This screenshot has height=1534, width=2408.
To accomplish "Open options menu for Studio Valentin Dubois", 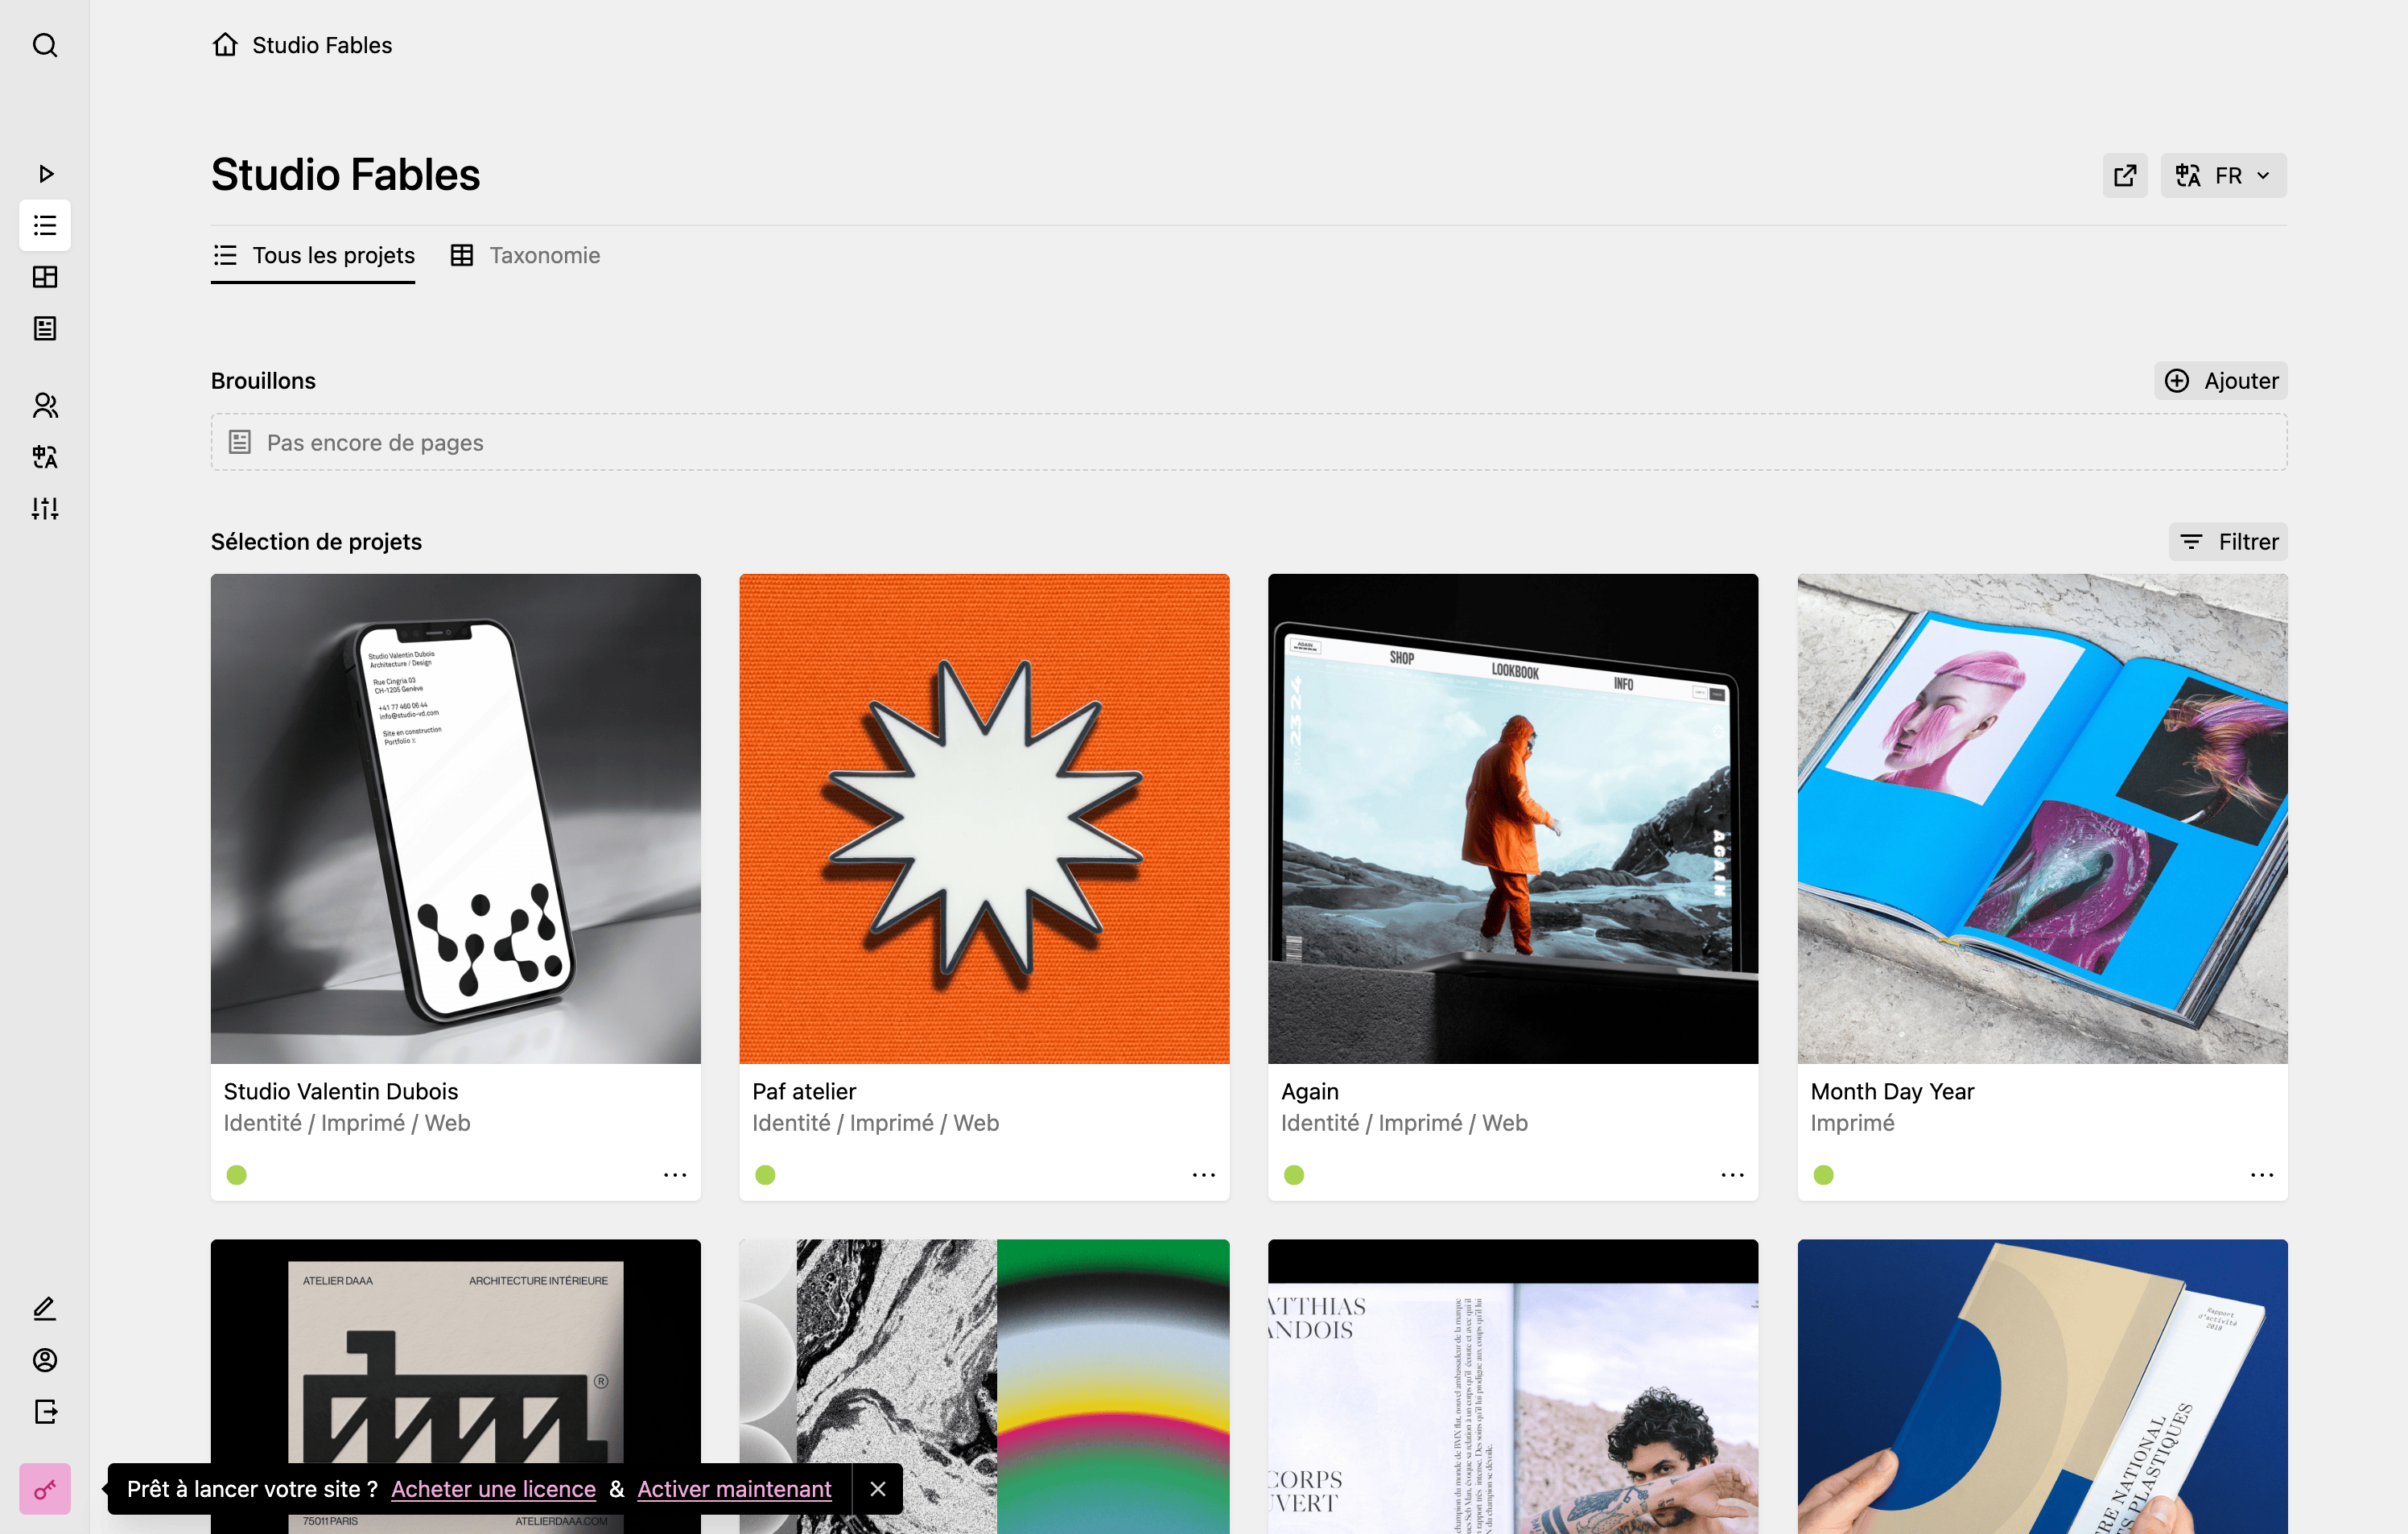I will click(675, 1175).
